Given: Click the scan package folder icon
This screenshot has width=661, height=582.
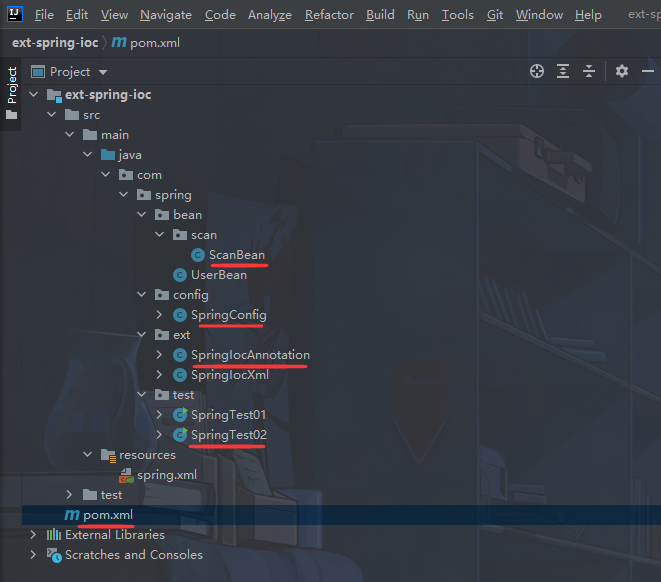Looking at the screenshot, I should coord(180,235).
